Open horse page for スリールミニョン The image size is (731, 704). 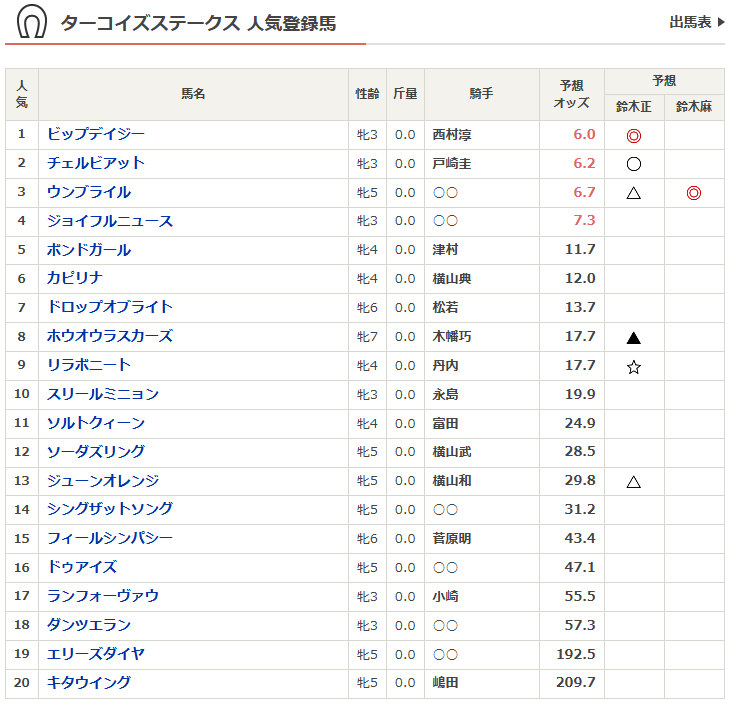(103, 394)
